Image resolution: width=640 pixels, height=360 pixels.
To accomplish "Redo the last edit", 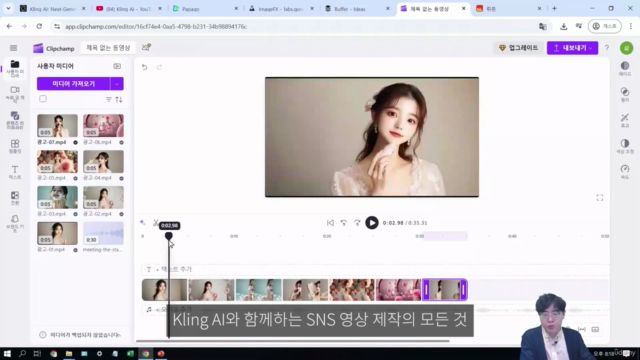I will [159, 67].
